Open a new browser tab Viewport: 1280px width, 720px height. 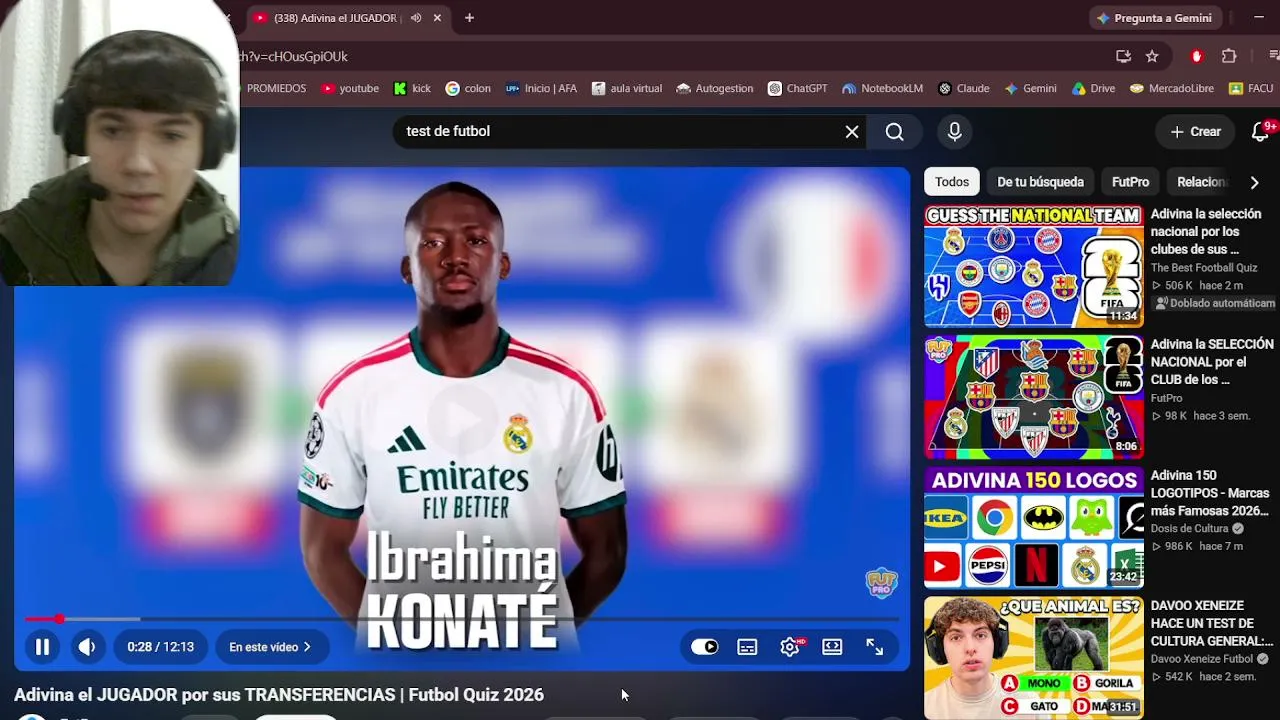click(x=469, y=18)
